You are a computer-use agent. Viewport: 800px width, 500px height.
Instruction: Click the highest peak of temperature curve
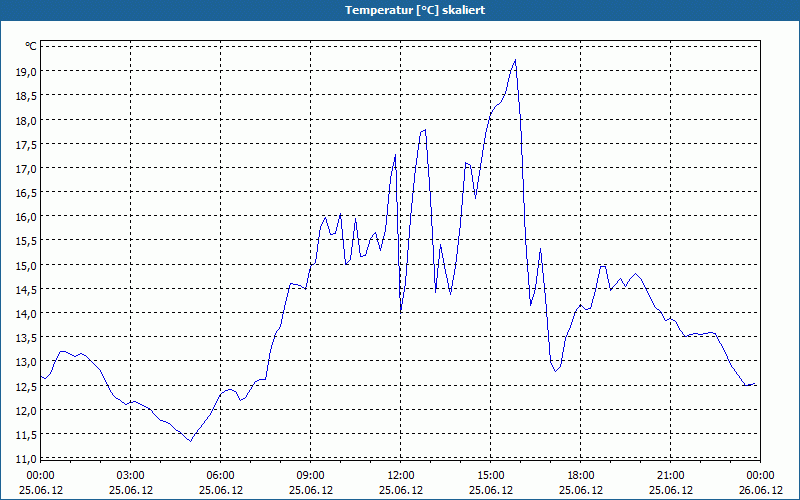[x=515, y=60]
